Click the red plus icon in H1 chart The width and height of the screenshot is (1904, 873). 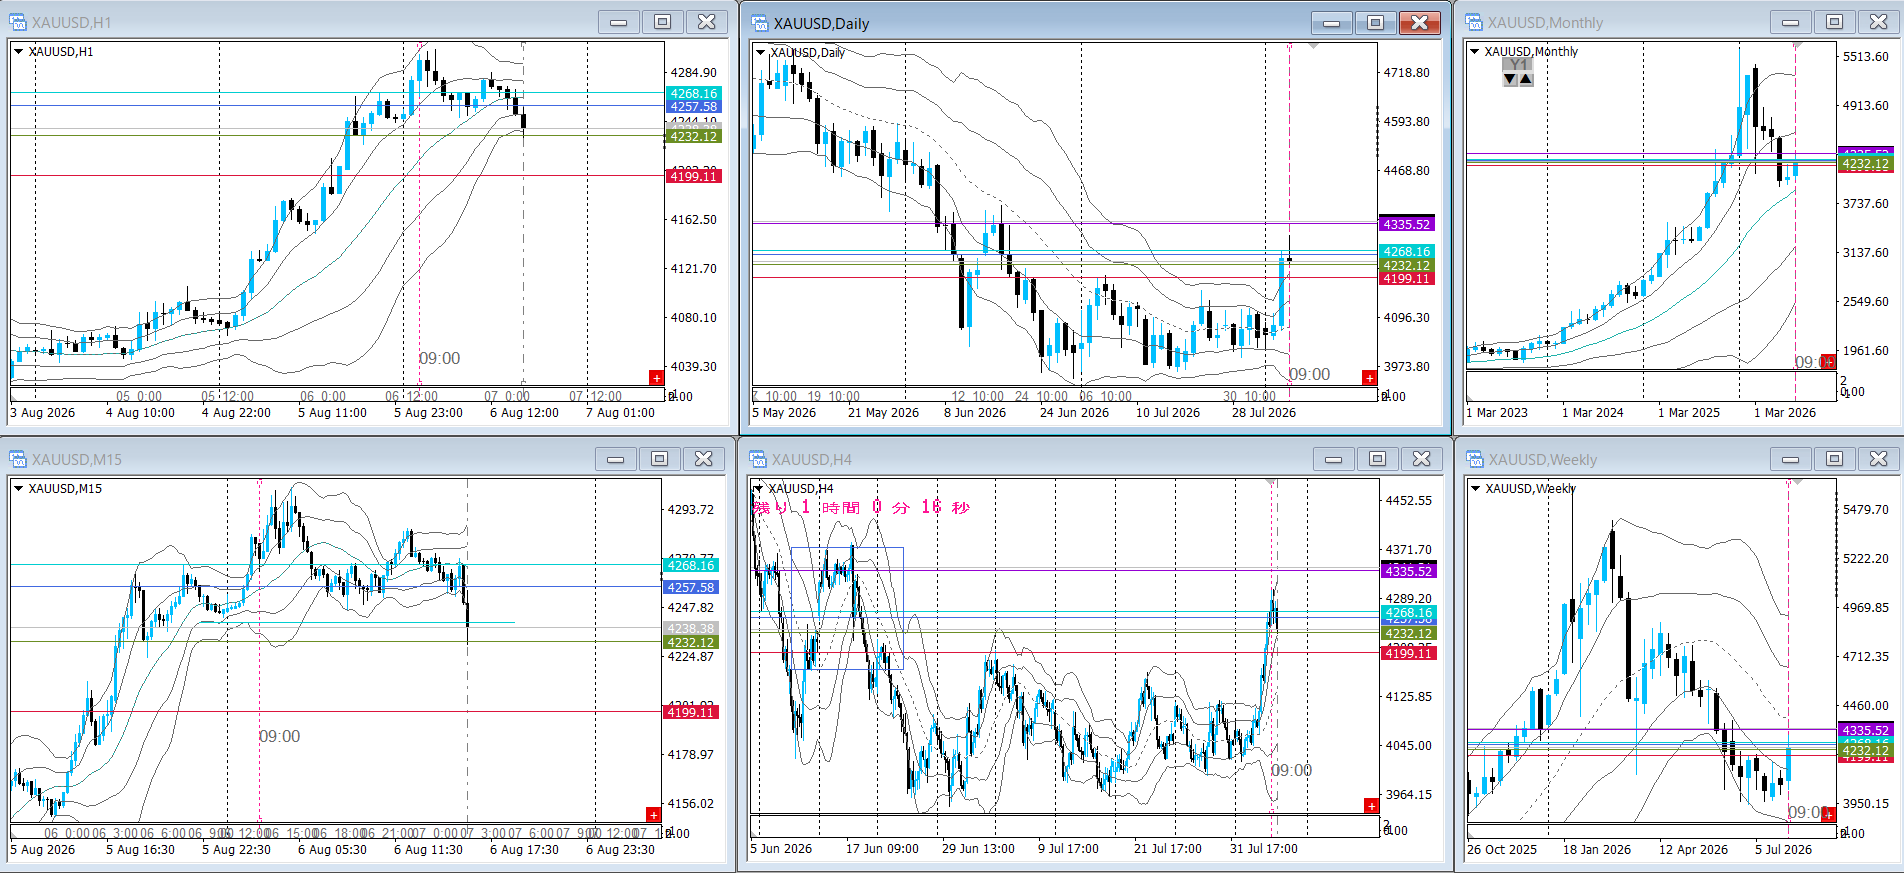tap(656, 377)
